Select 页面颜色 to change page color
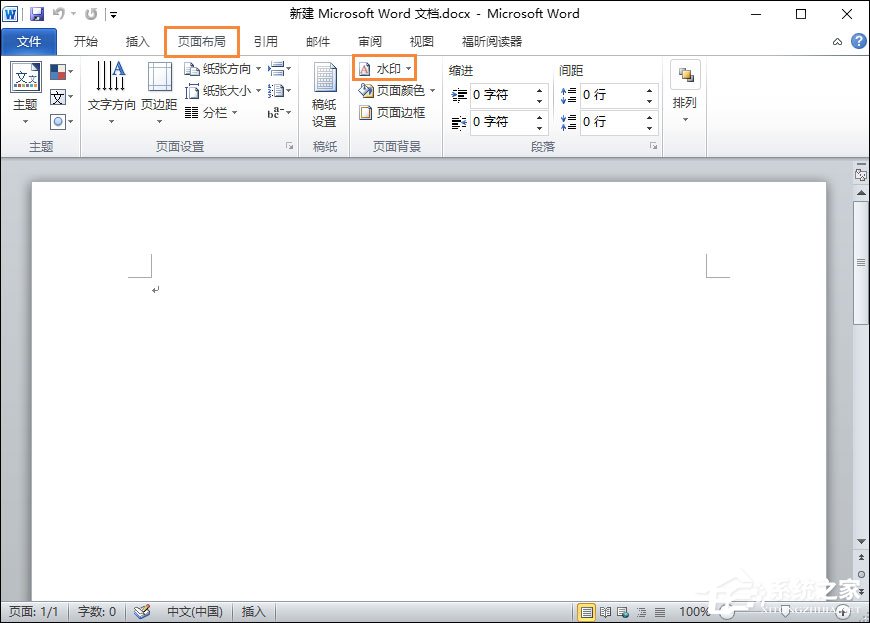This screenshot has height=623, width=870. (392, 90)
